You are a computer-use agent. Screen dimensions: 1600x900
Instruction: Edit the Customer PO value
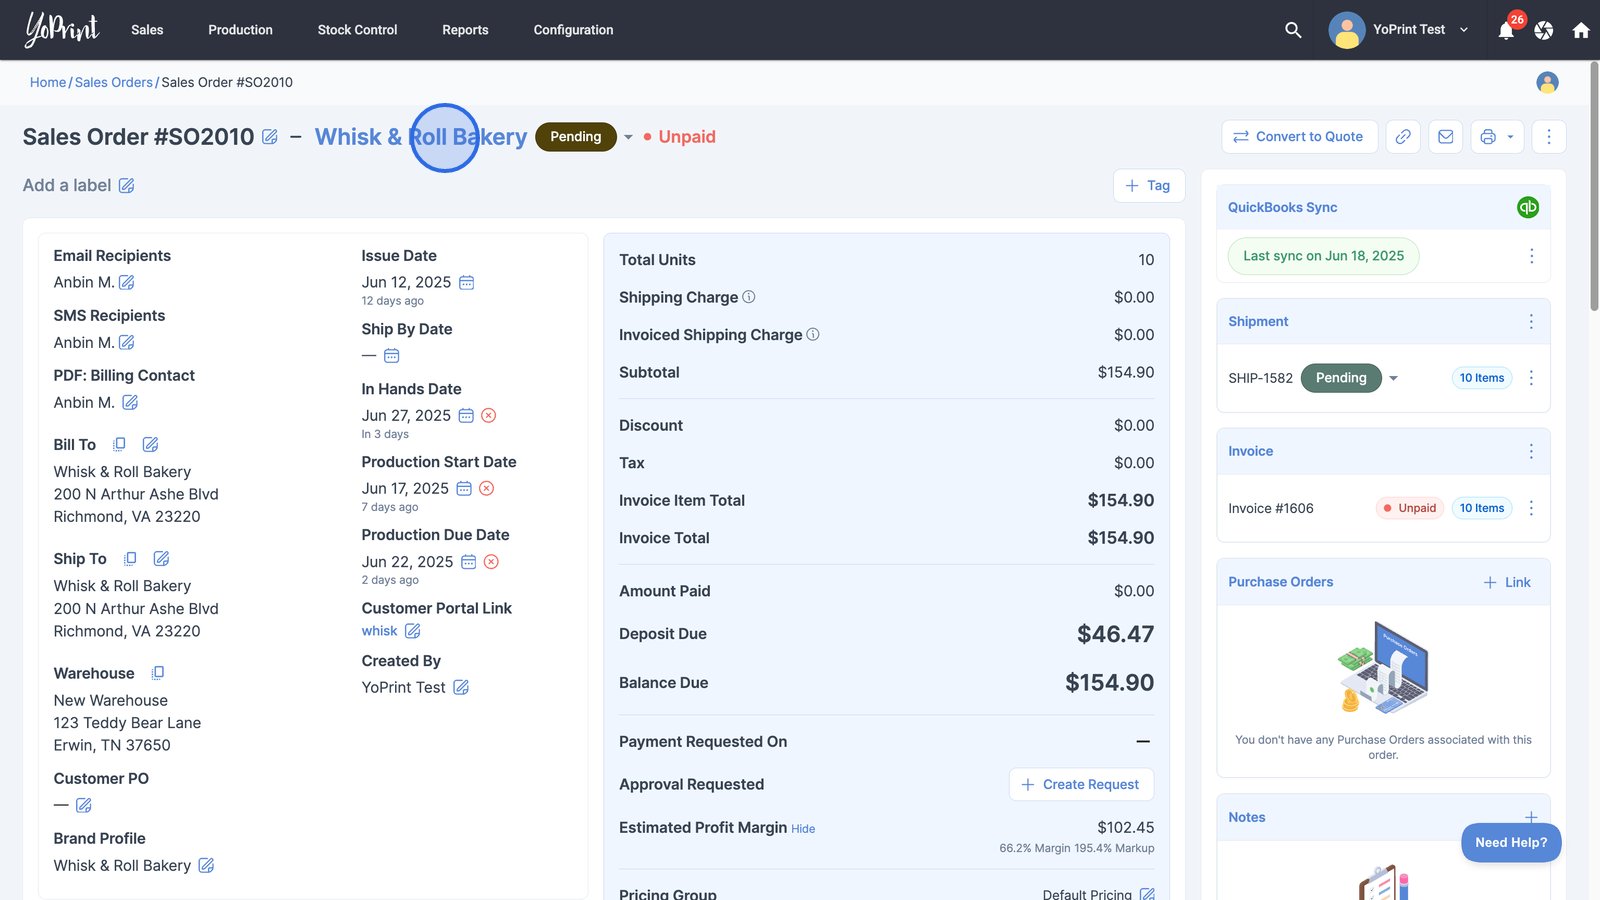[84, 805]
